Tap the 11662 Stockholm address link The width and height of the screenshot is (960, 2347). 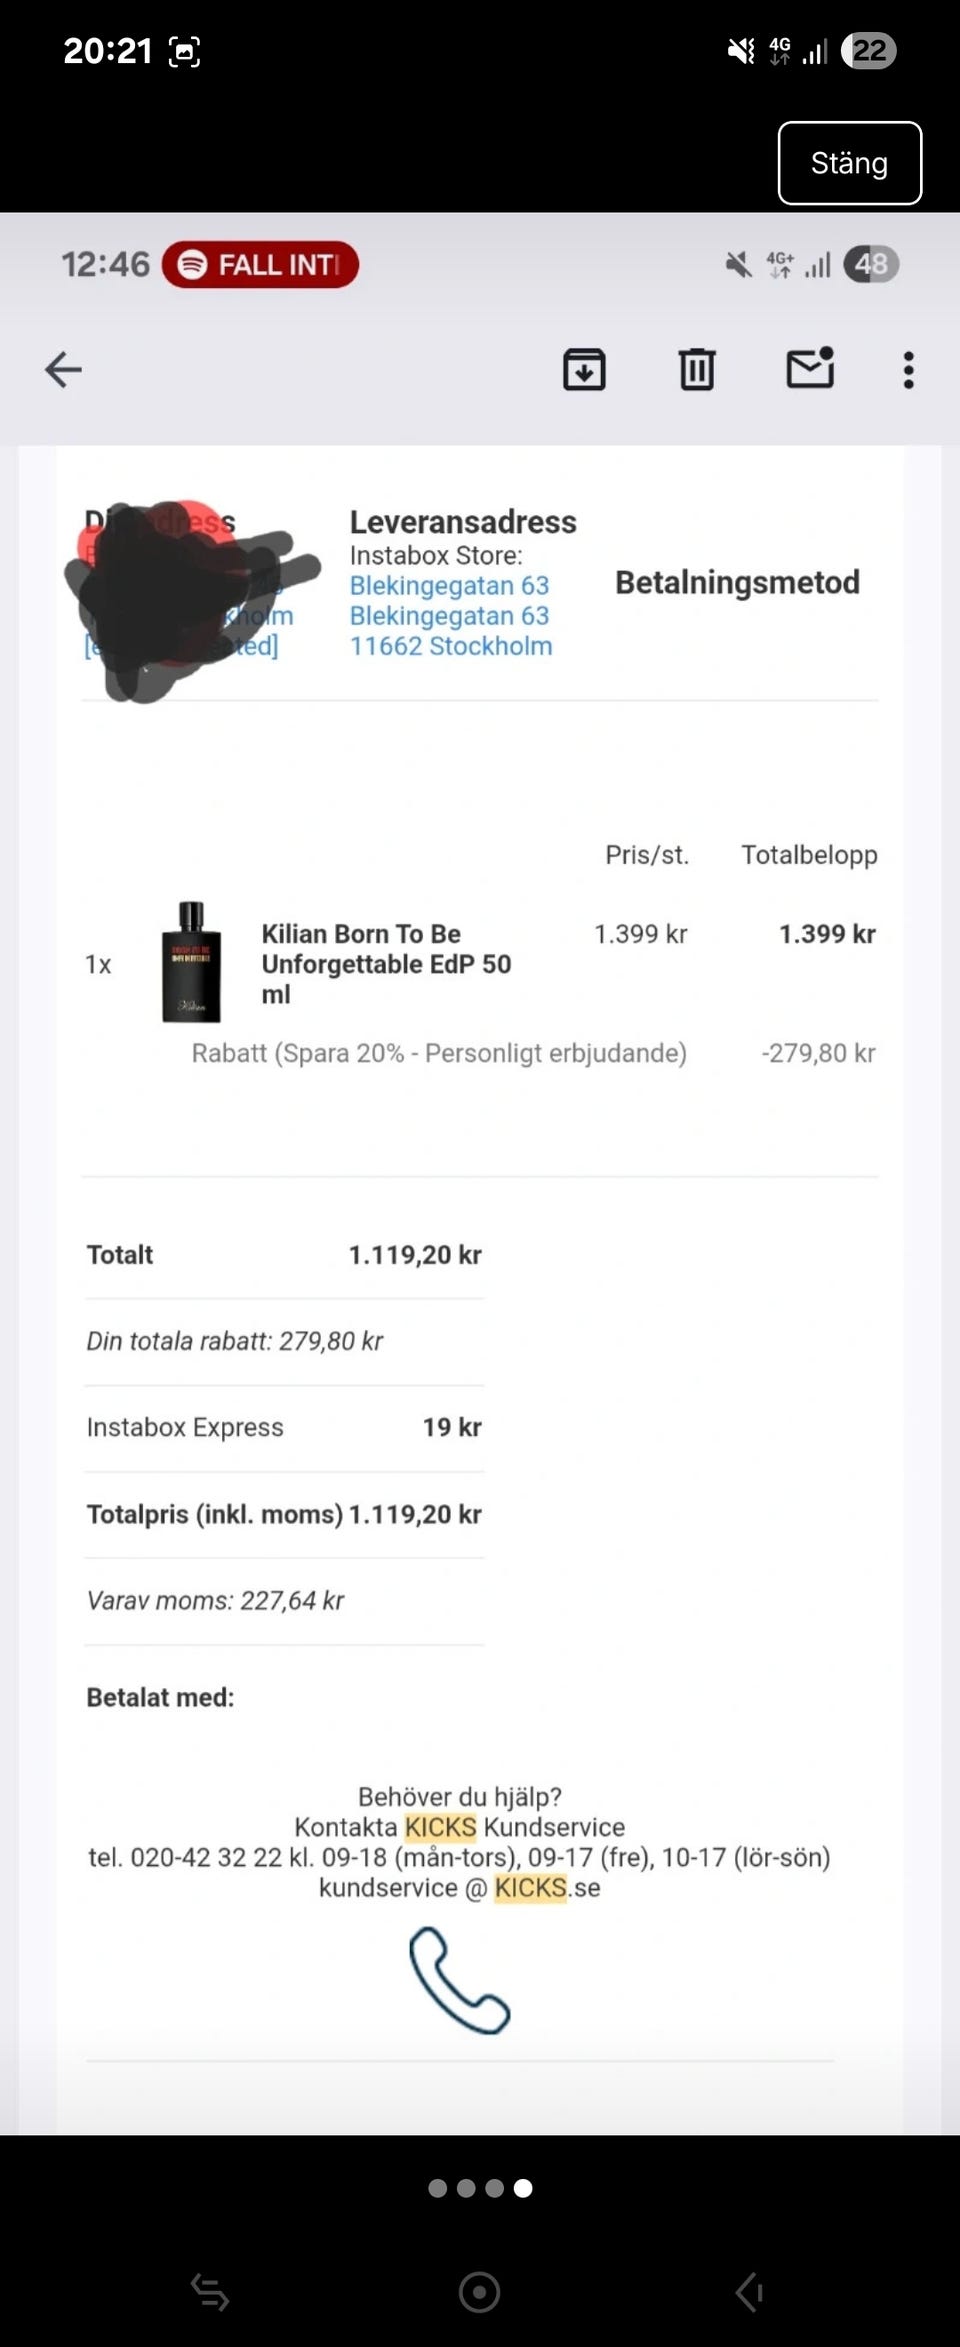tap(450, 646)
